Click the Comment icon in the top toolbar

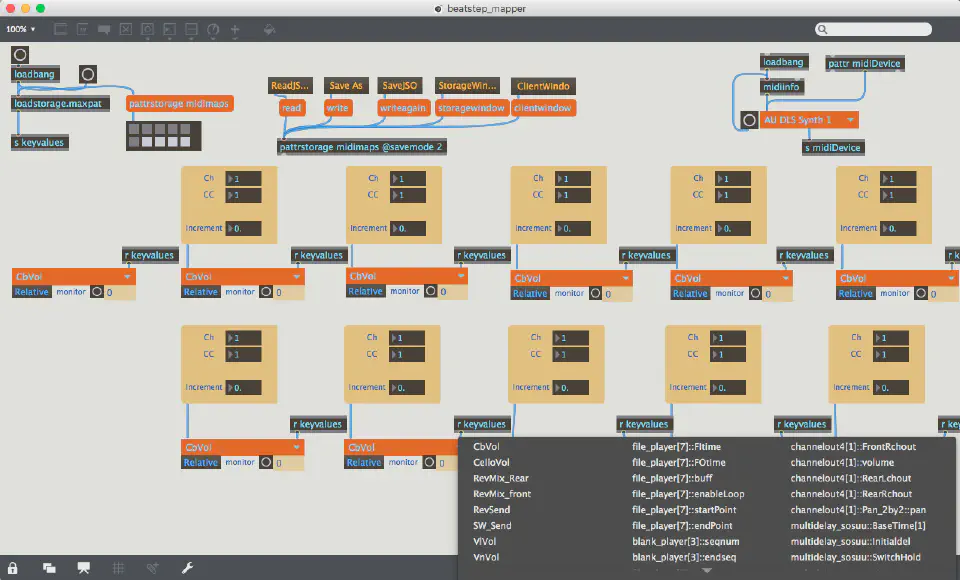coord(104,29)
